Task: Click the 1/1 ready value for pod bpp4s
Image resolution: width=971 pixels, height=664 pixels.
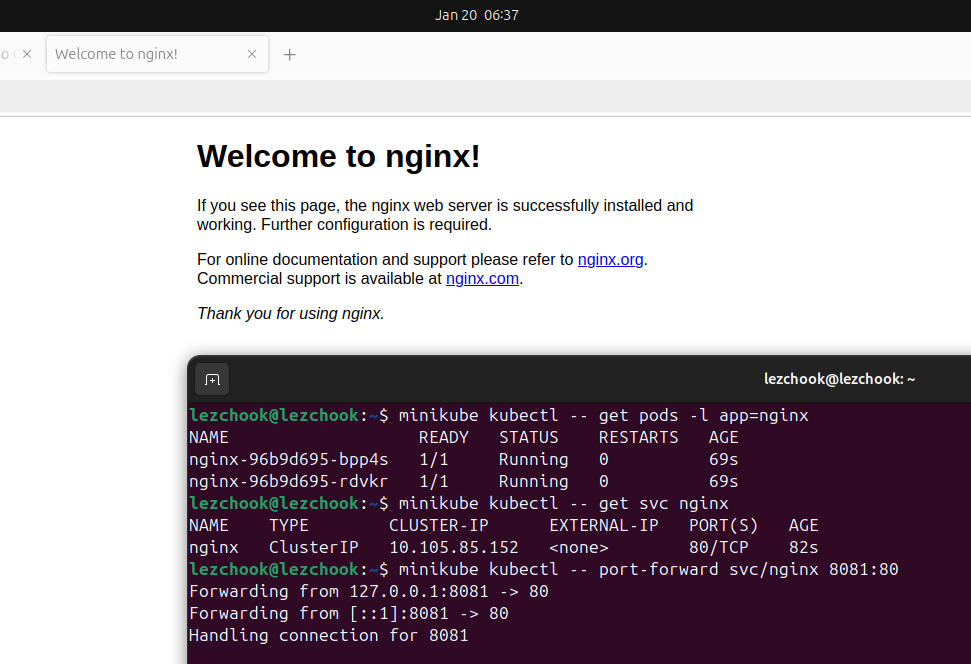Action: click(x=433, y=460)
